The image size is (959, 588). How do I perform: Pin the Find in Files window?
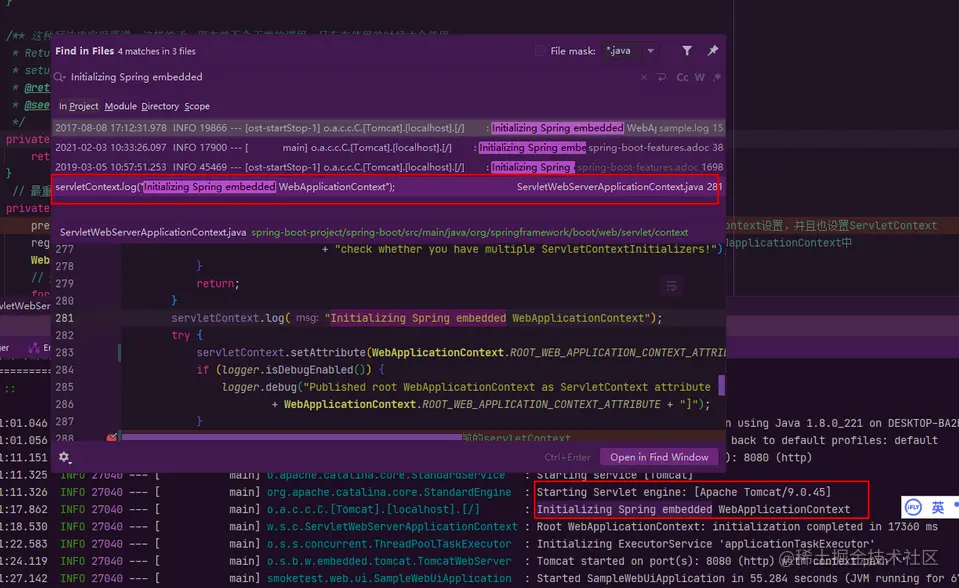713,51
